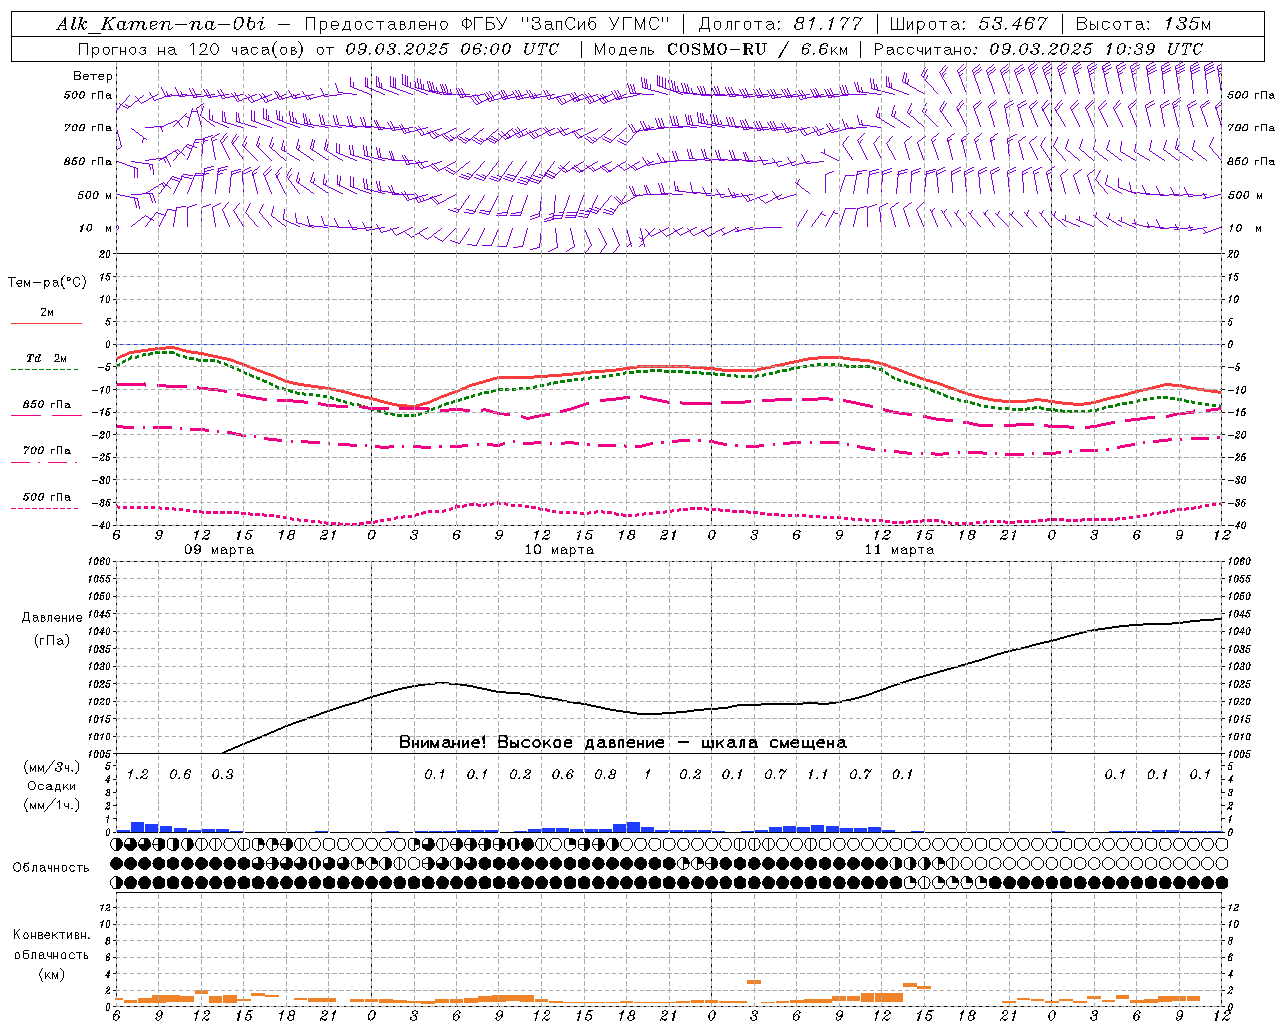Click the 500 м wind level label on left axis

pyautogui.click(x=95, y=195)
